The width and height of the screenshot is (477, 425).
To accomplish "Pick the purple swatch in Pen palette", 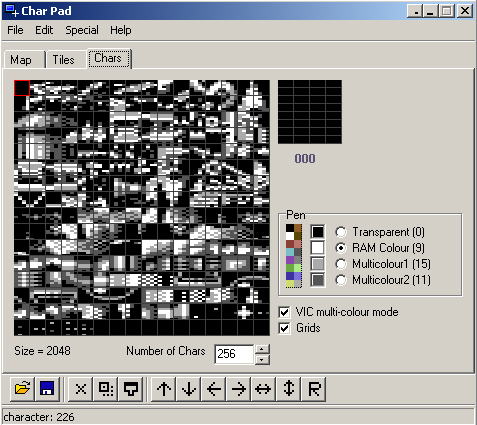I will pyautogui.click(x=290, y=260).
